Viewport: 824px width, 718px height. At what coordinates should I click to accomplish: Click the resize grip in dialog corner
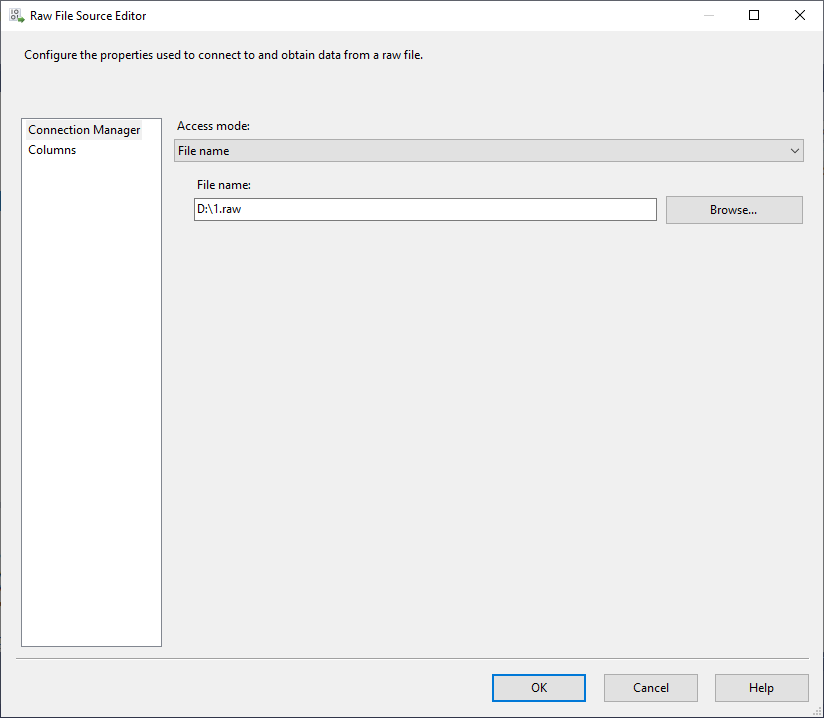point(817,711)
